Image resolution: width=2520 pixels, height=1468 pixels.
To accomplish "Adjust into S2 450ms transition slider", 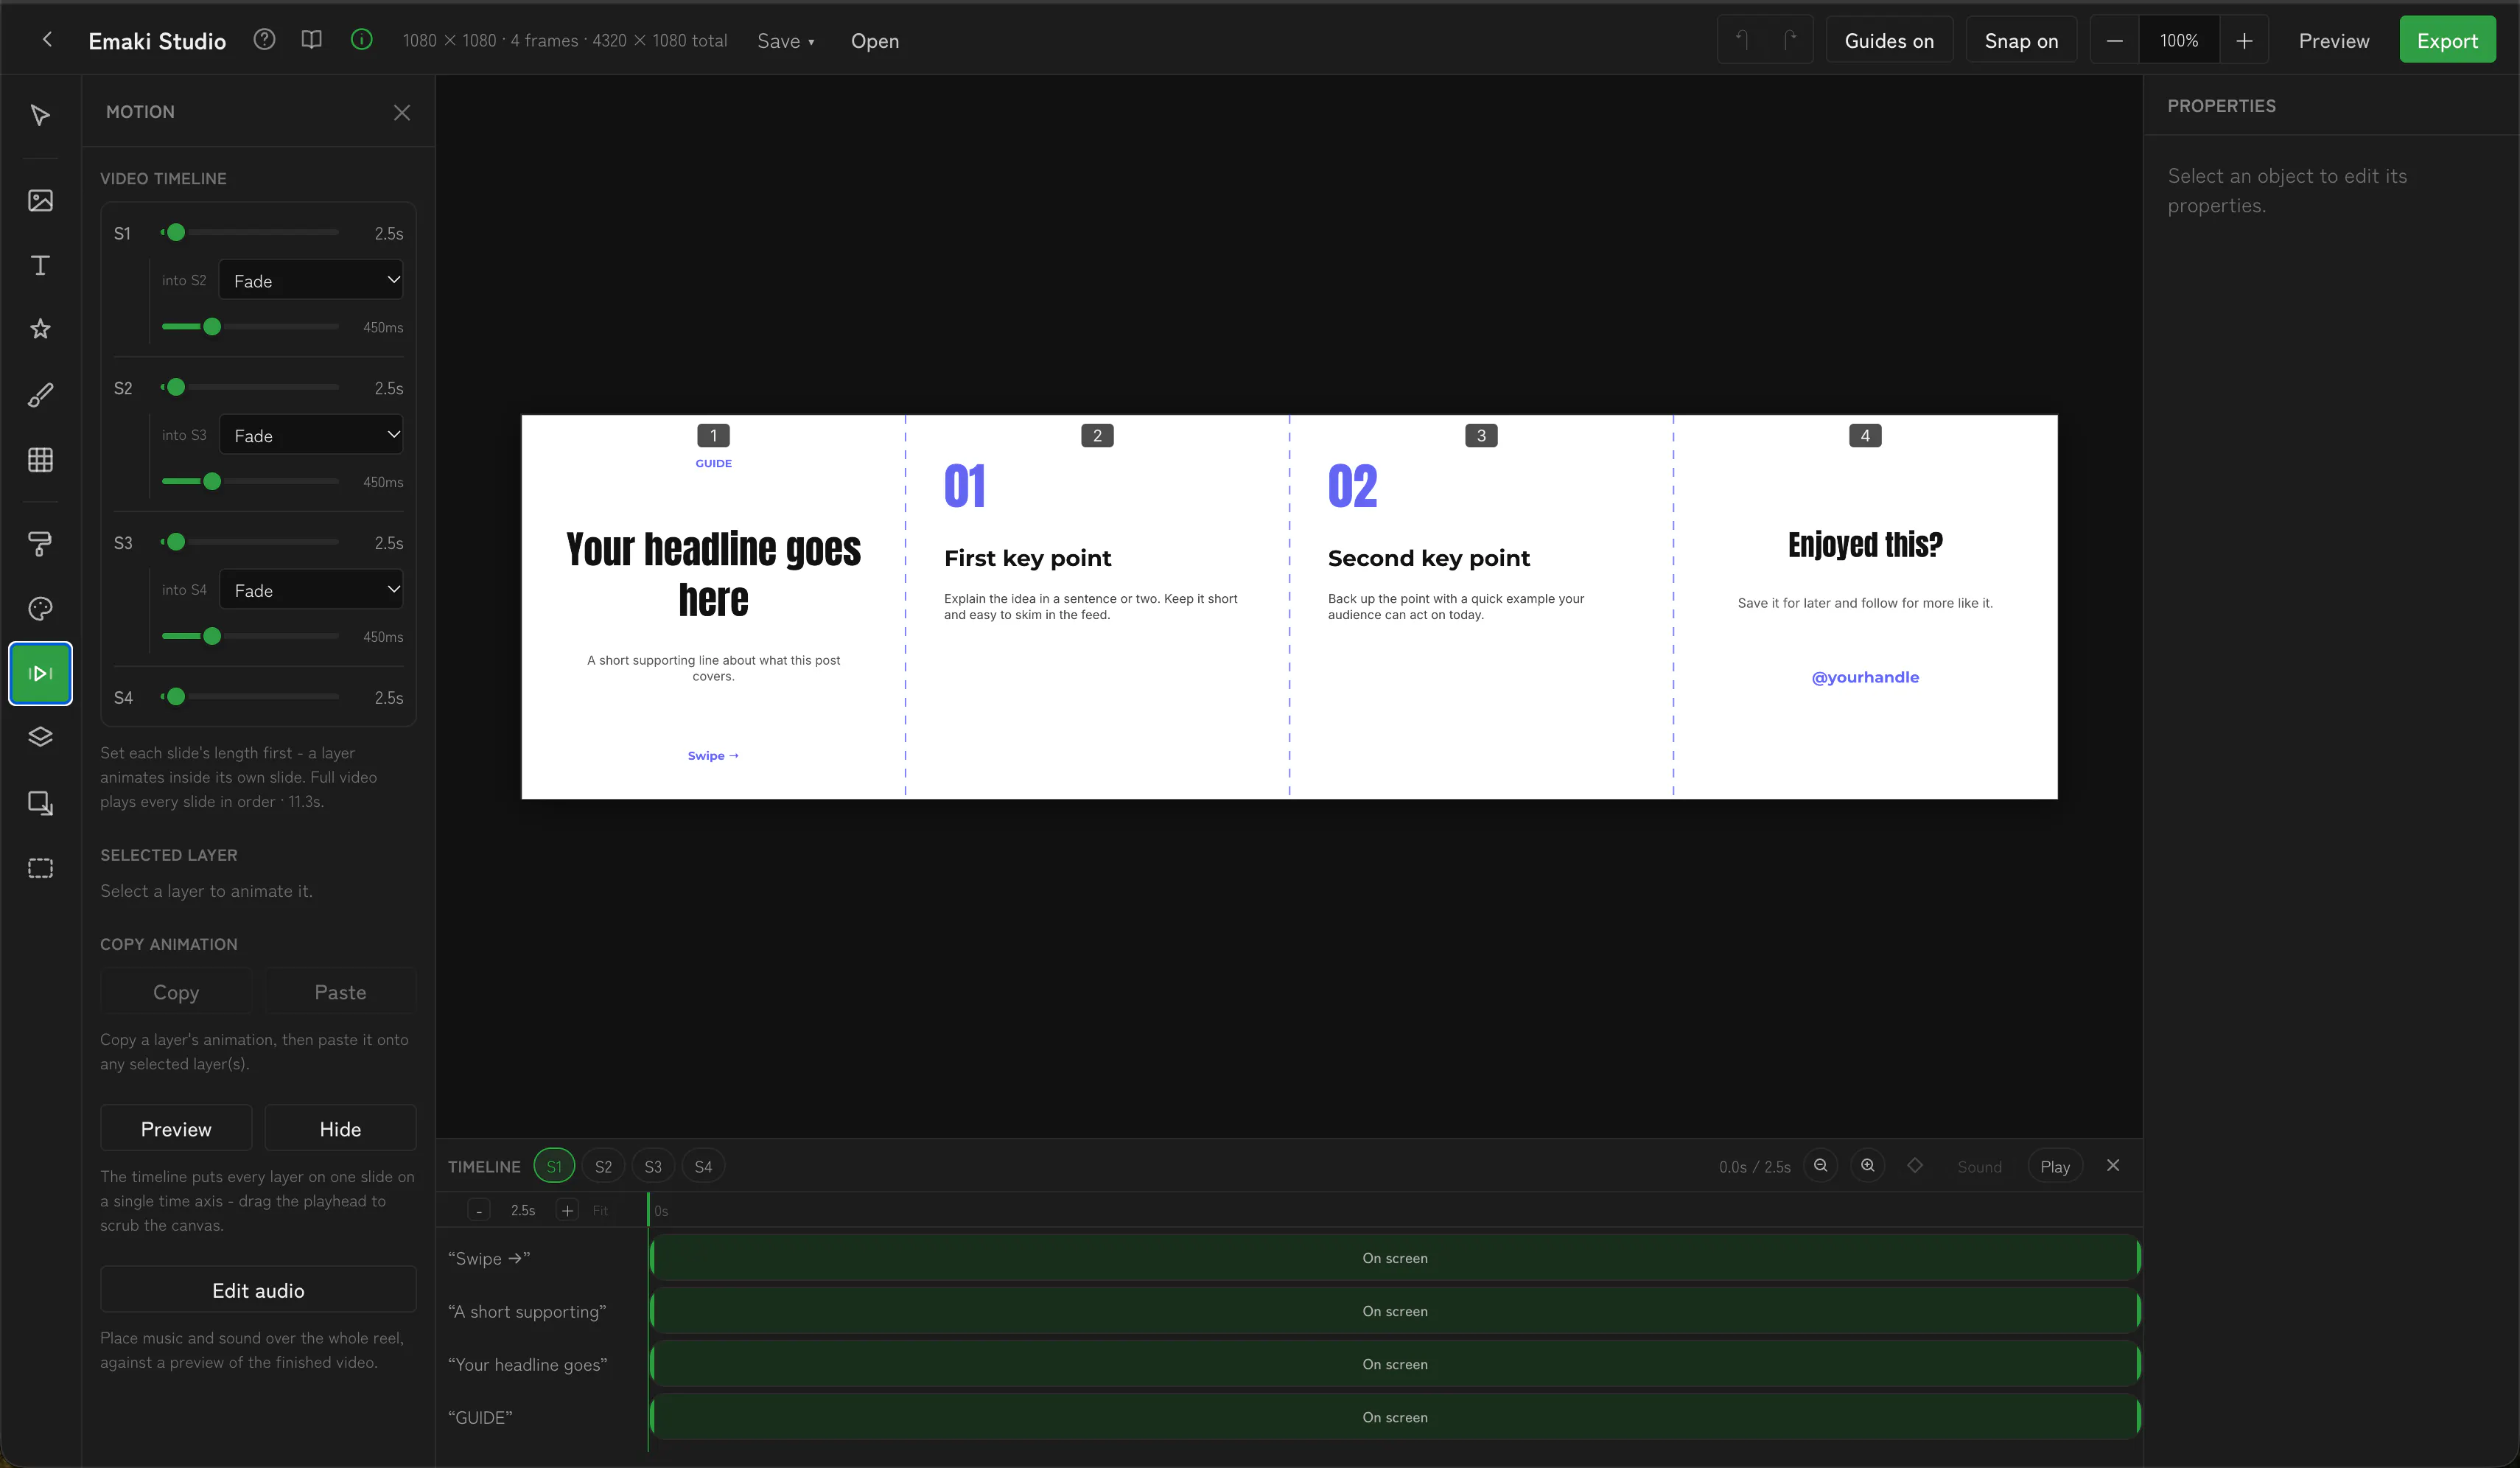I will tap(250, 327).
